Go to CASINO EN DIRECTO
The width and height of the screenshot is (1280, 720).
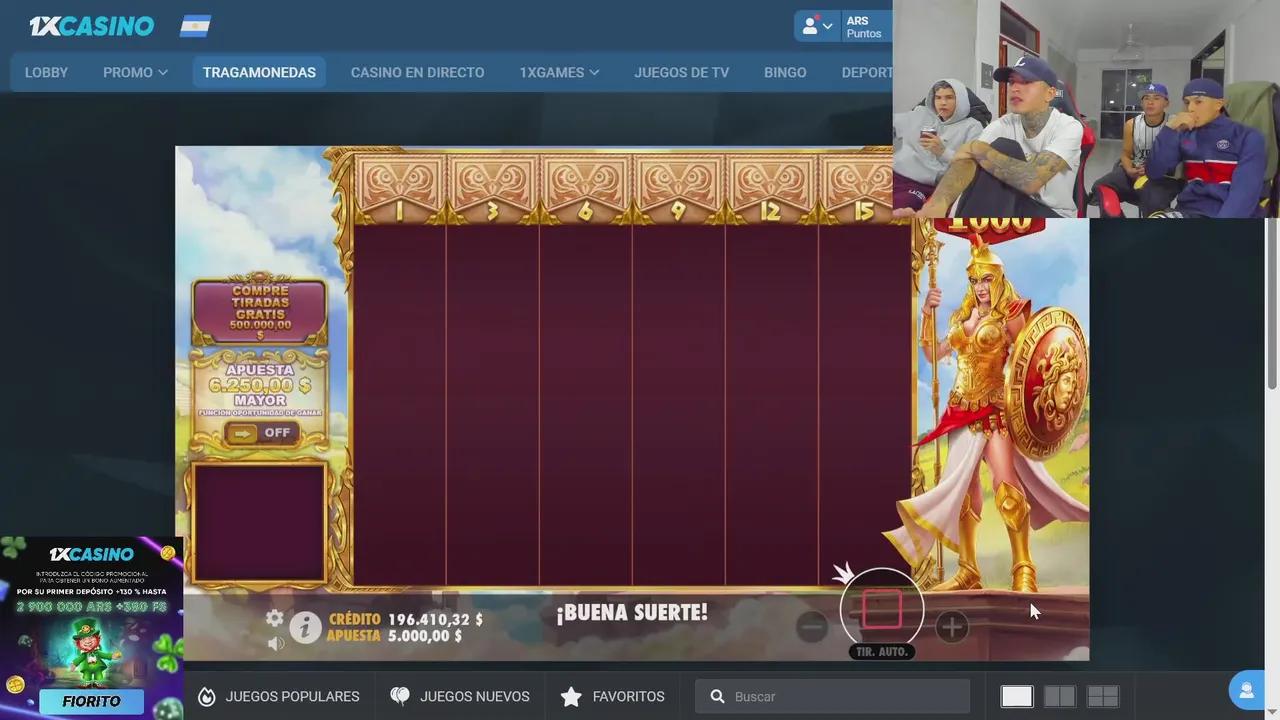[417, 72]
